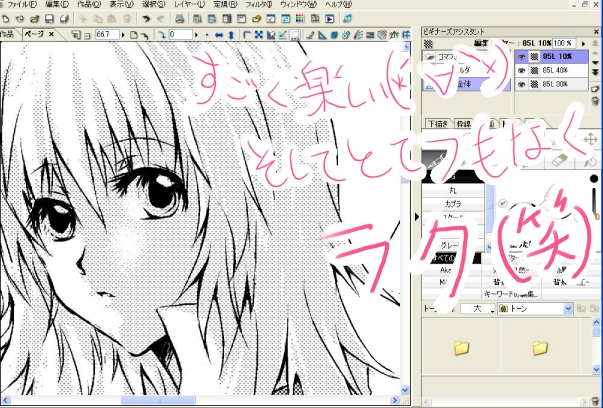Viewport: 603px width, 408px height.
Task: Click the dotted selection frame icon
Action: click(x=295, y=35)
